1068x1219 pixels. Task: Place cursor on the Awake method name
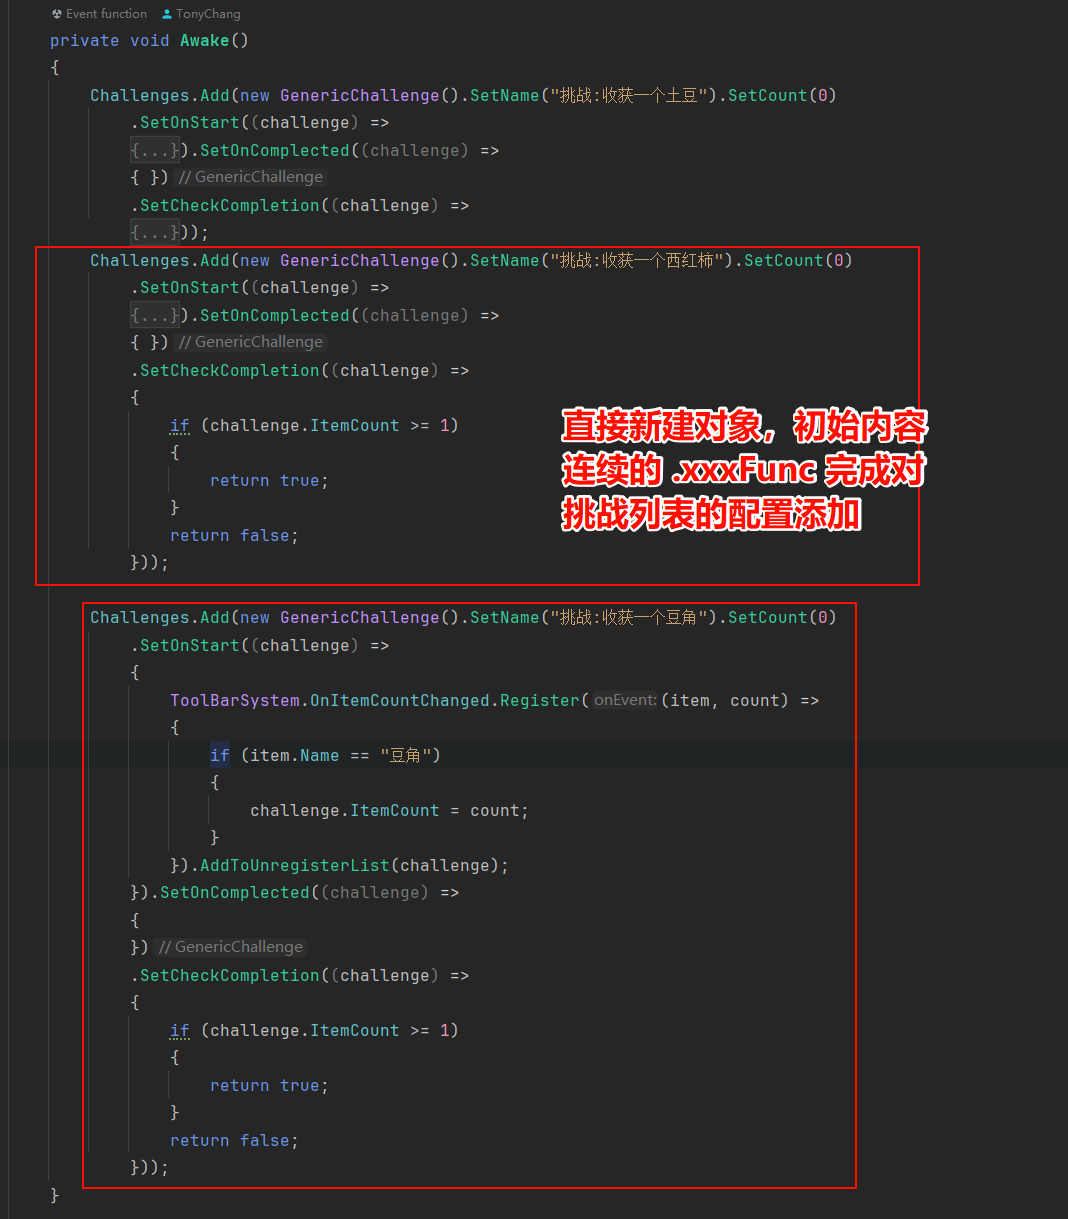[205, 40]
